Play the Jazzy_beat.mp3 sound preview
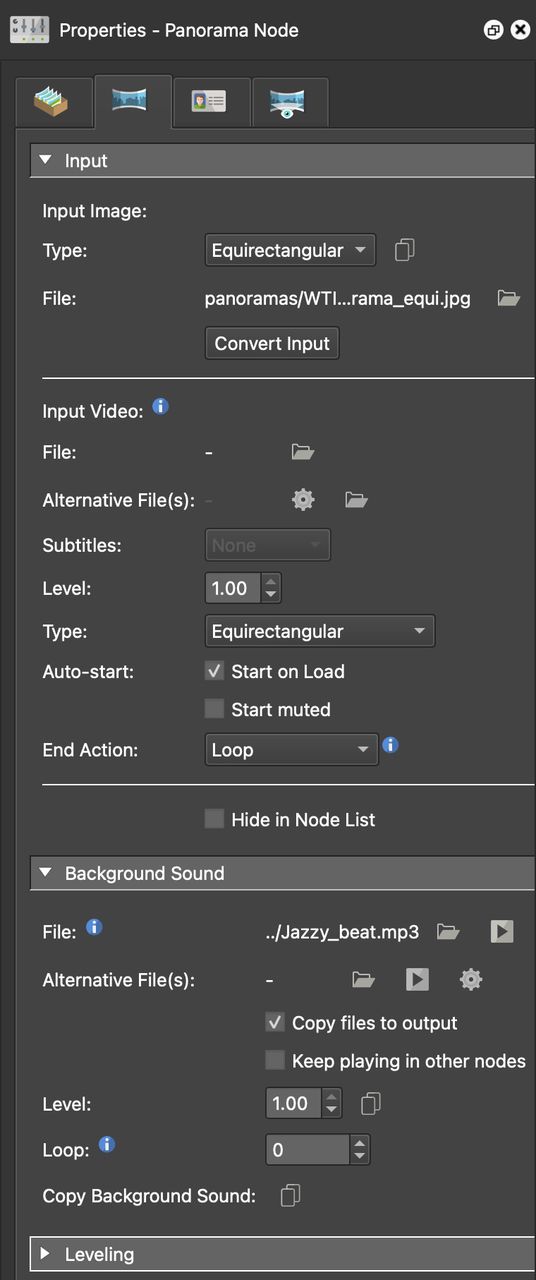The height and width of the screenshot is (1280, 536). [x=502, y=932]
